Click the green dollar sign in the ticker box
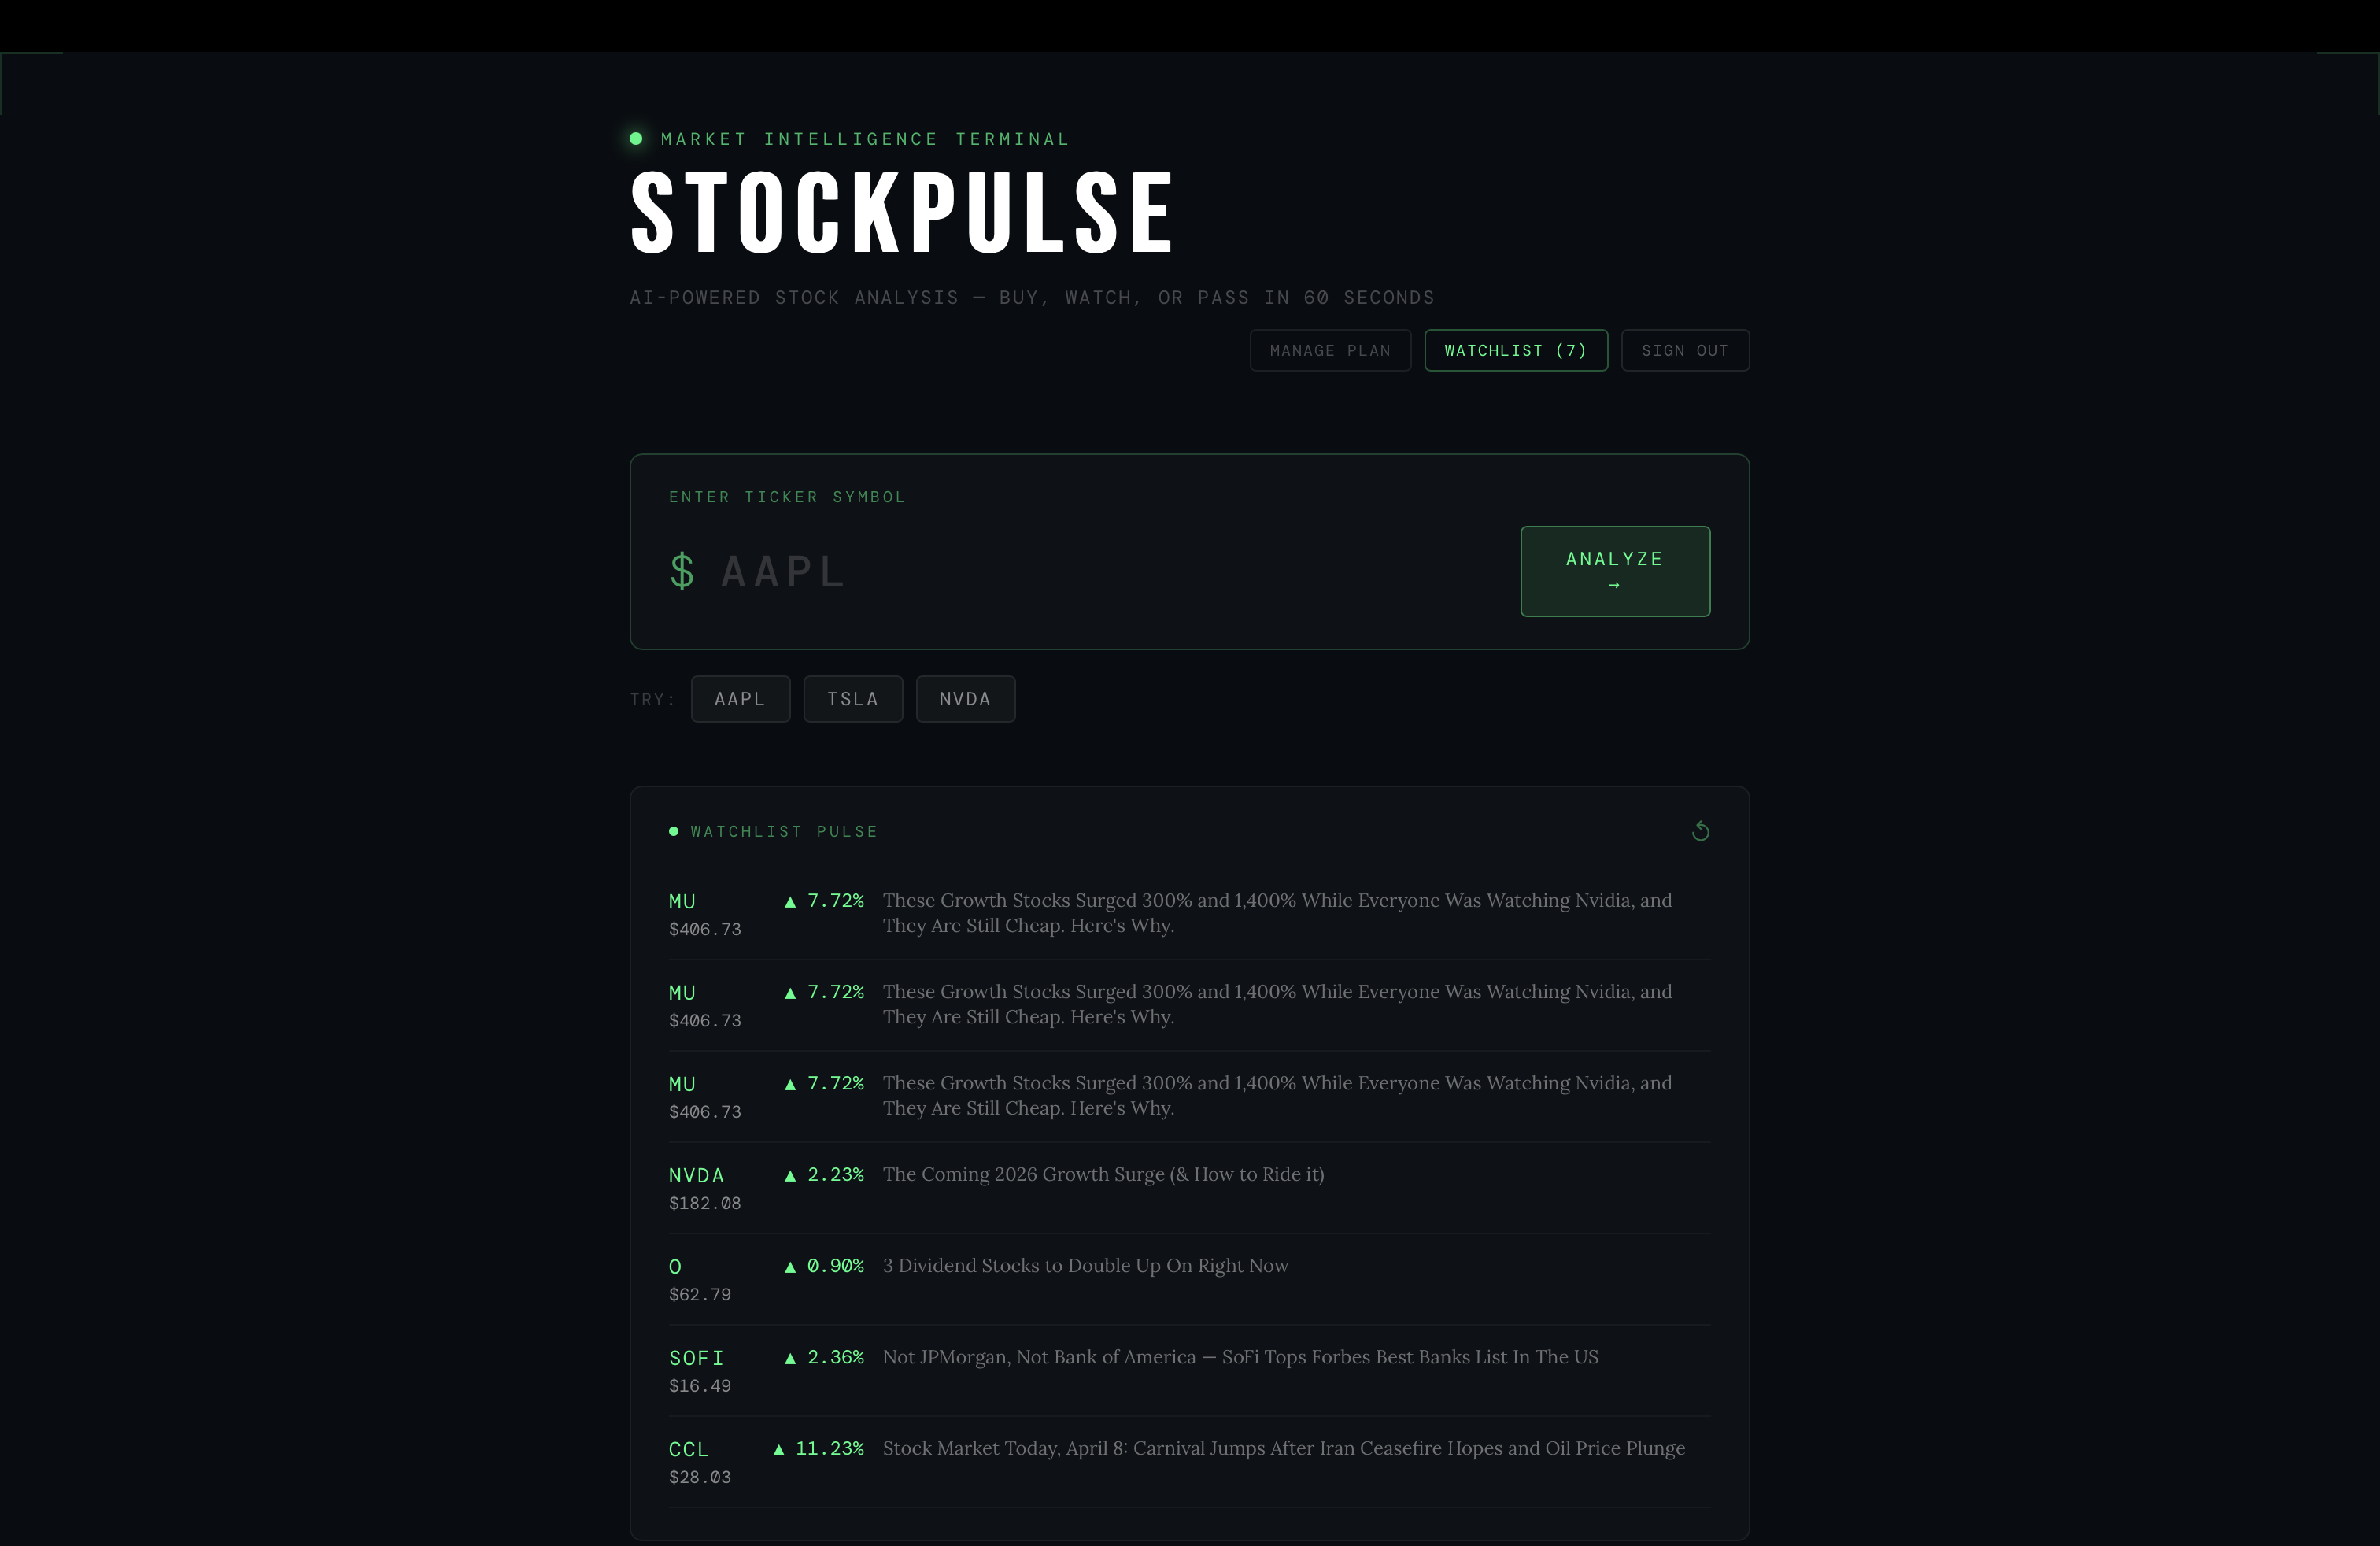The image size is (2380, 1546). [682, 571]
